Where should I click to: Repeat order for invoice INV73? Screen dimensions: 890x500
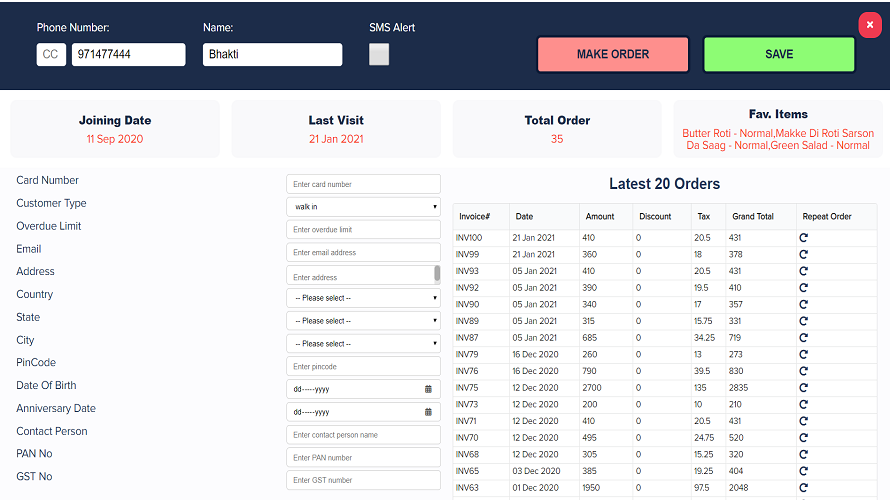tap(803, 405)
